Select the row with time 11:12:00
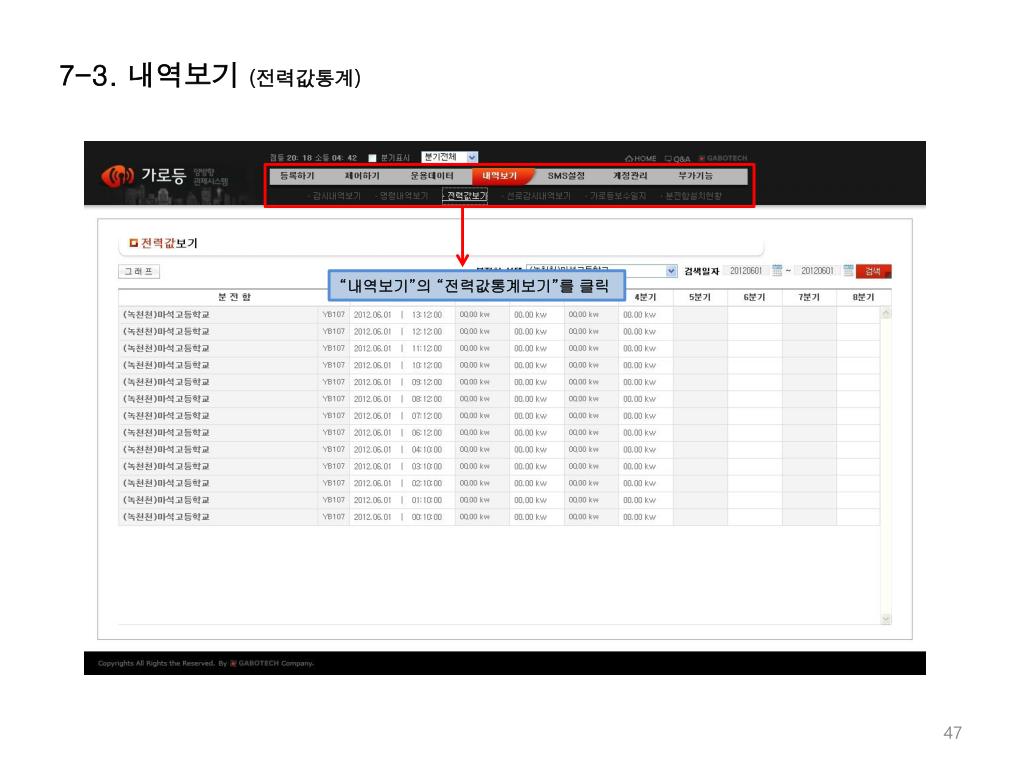 point(499,349)
